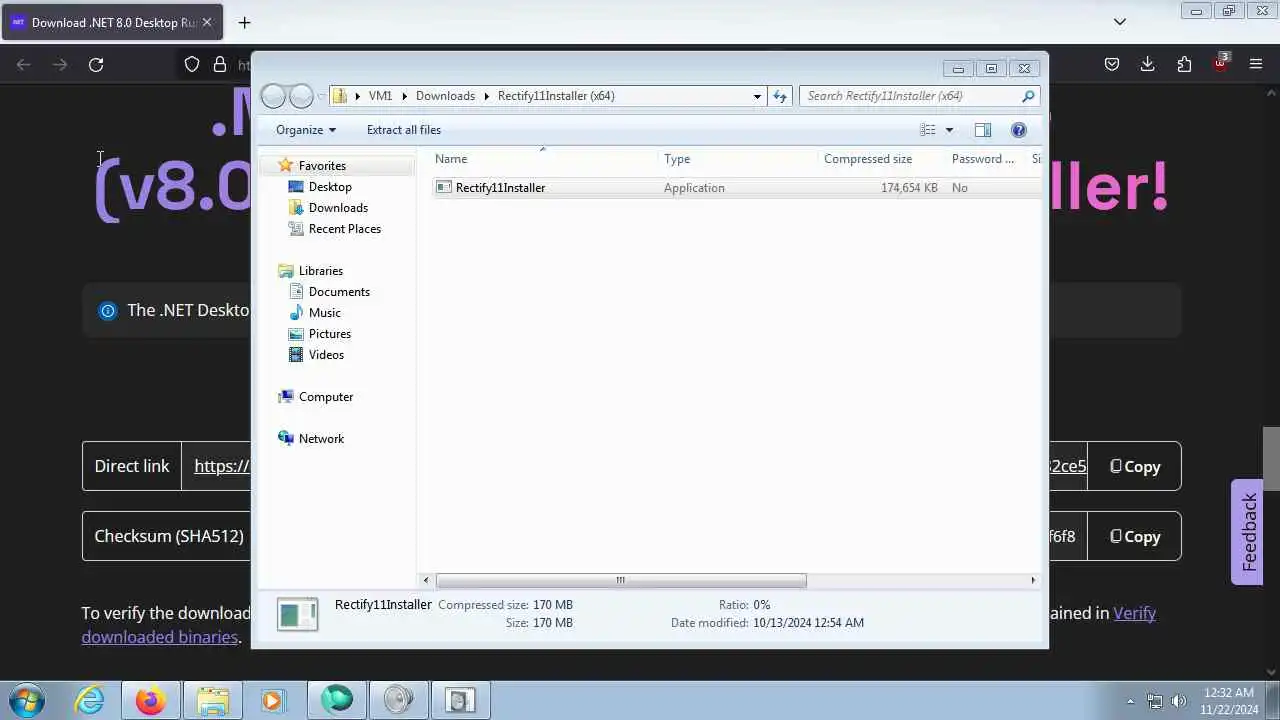Select Rectify11Installer application file icon

444,187
